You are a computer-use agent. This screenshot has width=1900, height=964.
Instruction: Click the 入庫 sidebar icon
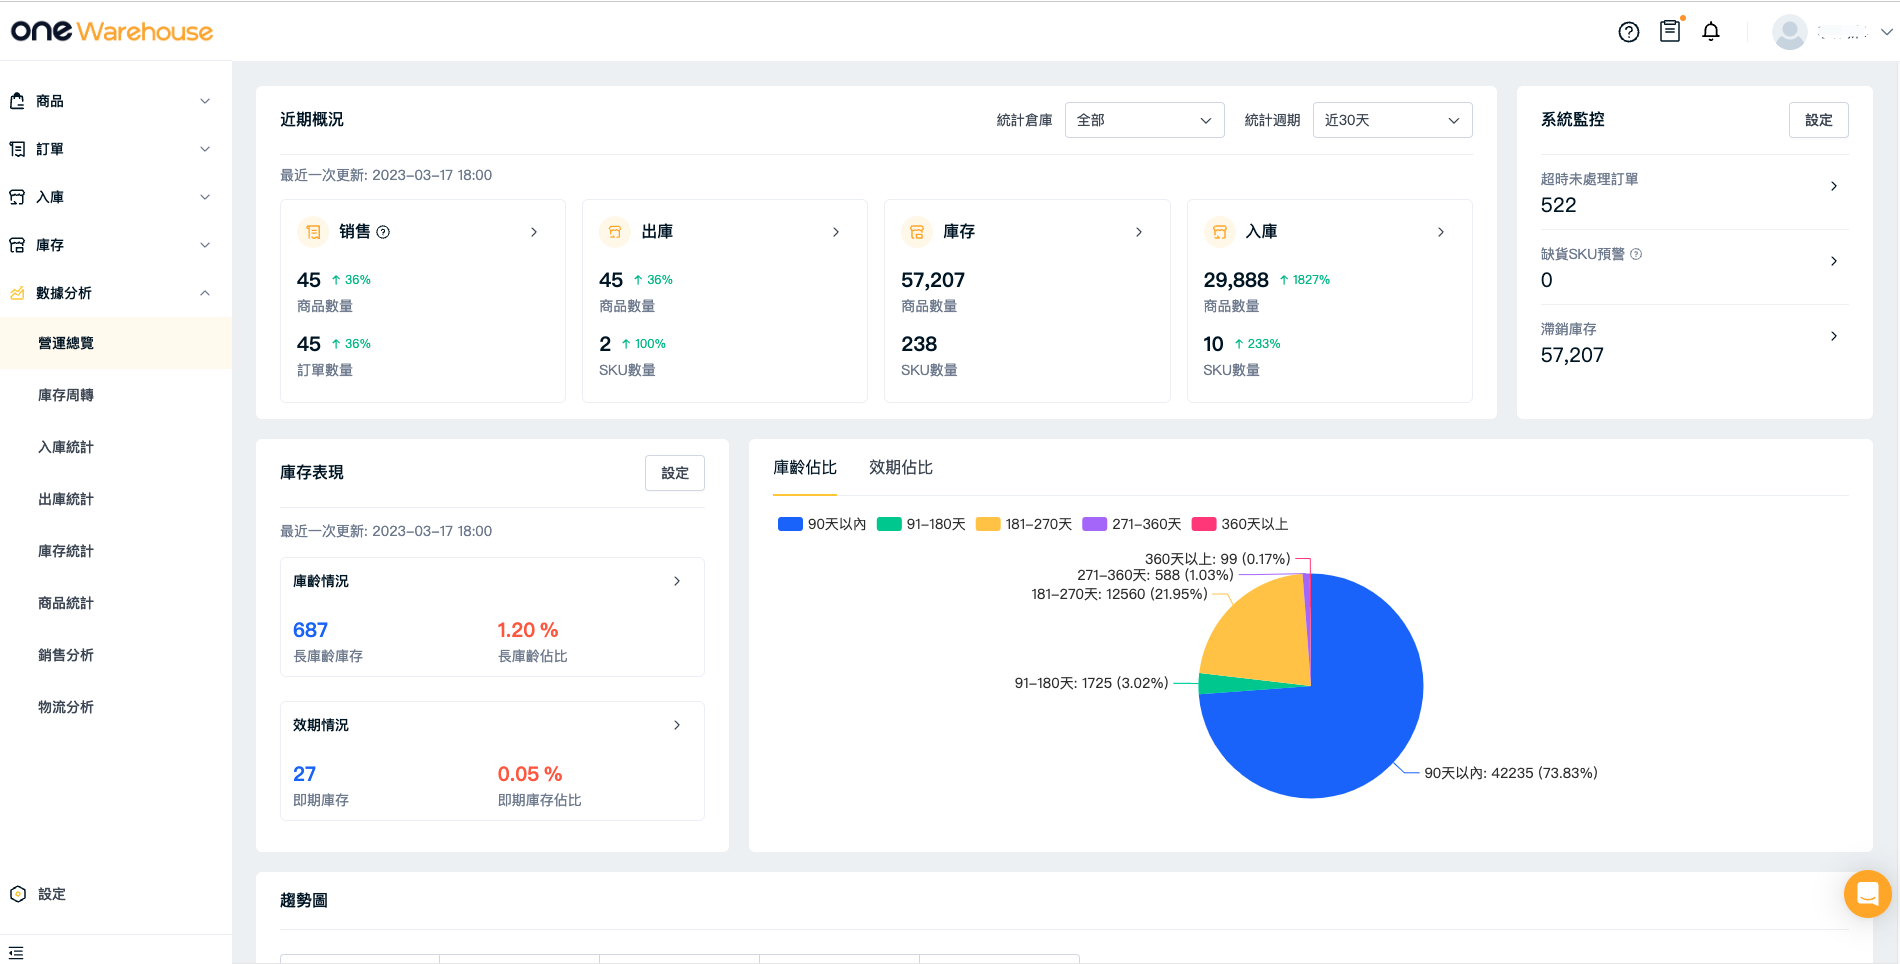[x=17, y=197]
